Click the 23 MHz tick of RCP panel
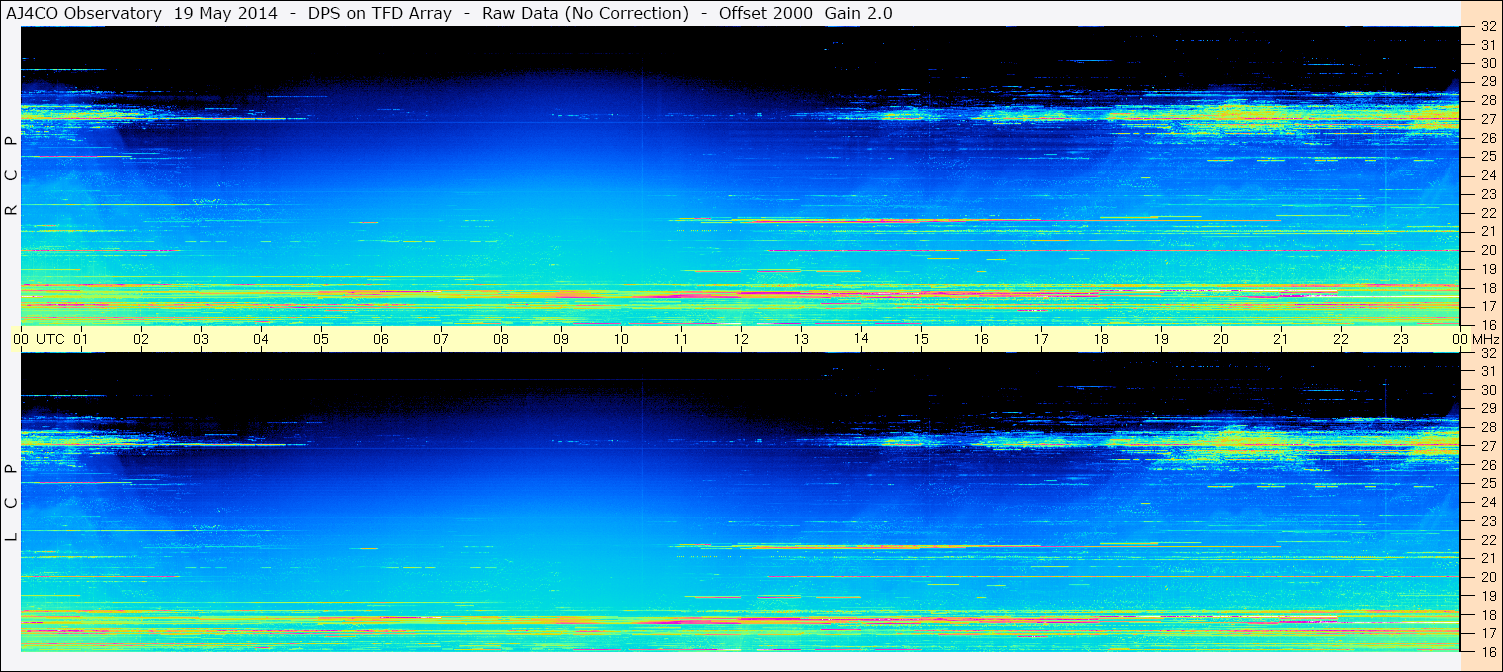The height and width of the screenshot is (672, 1503). 1488,194
